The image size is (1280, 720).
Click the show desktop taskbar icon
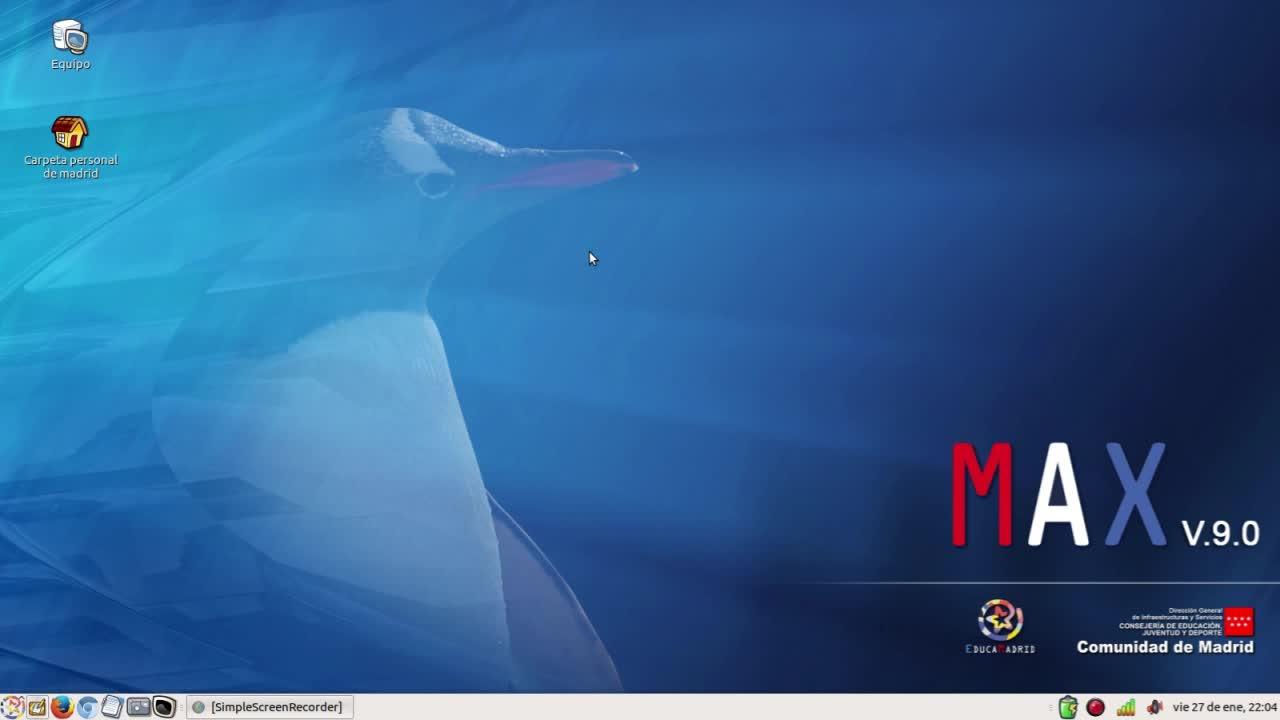pos(37,707)
